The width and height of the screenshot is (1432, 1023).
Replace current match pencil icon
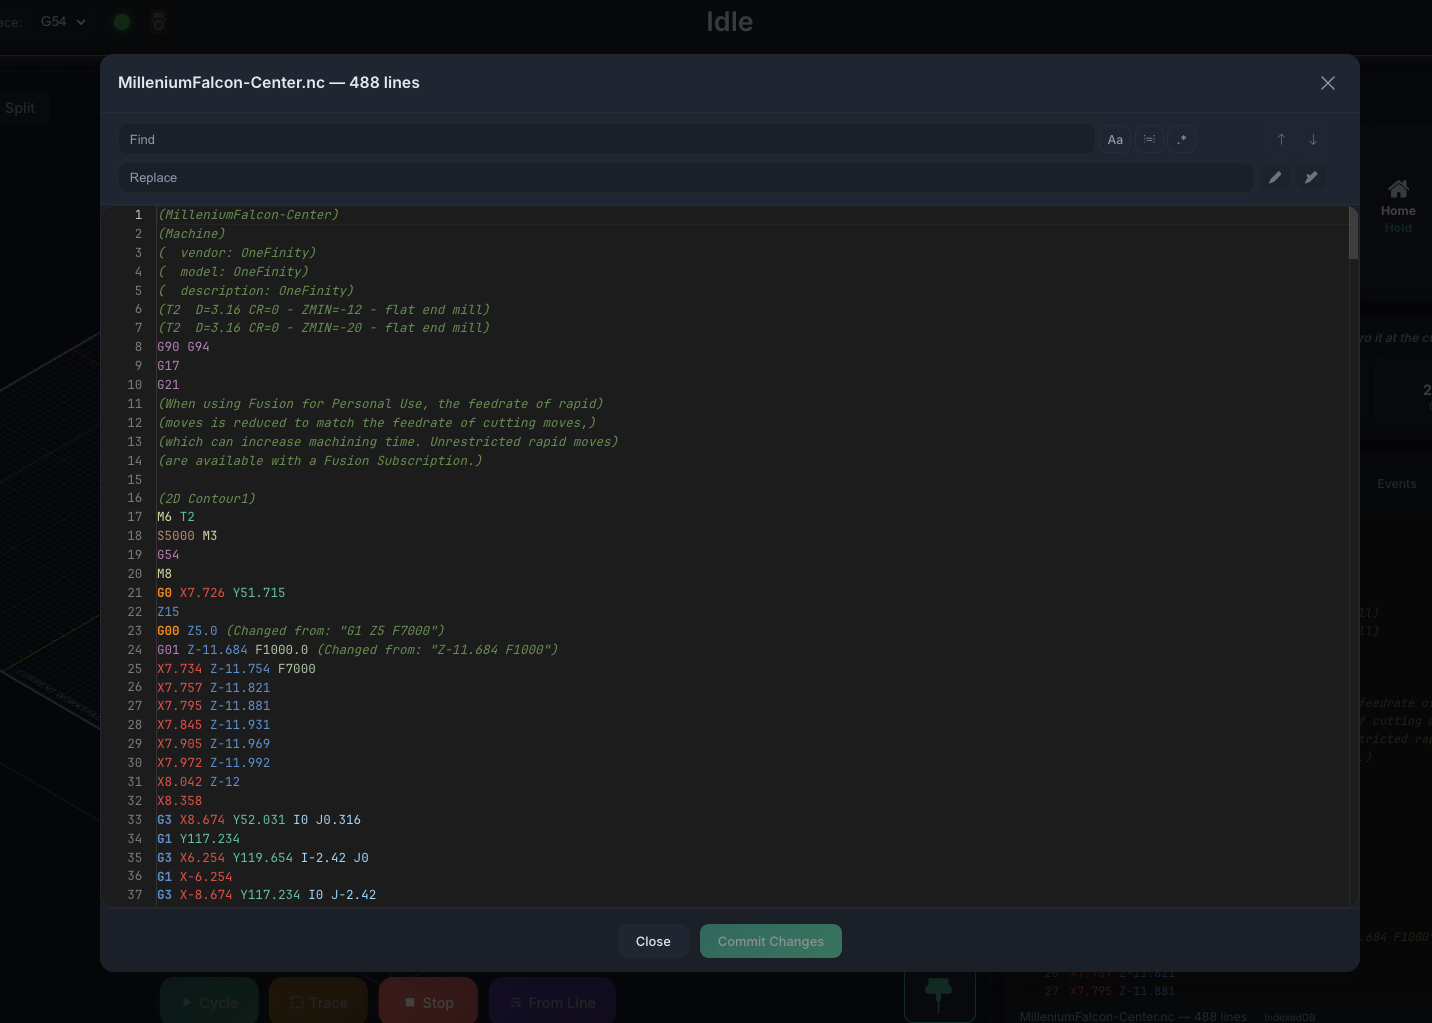1275,177
